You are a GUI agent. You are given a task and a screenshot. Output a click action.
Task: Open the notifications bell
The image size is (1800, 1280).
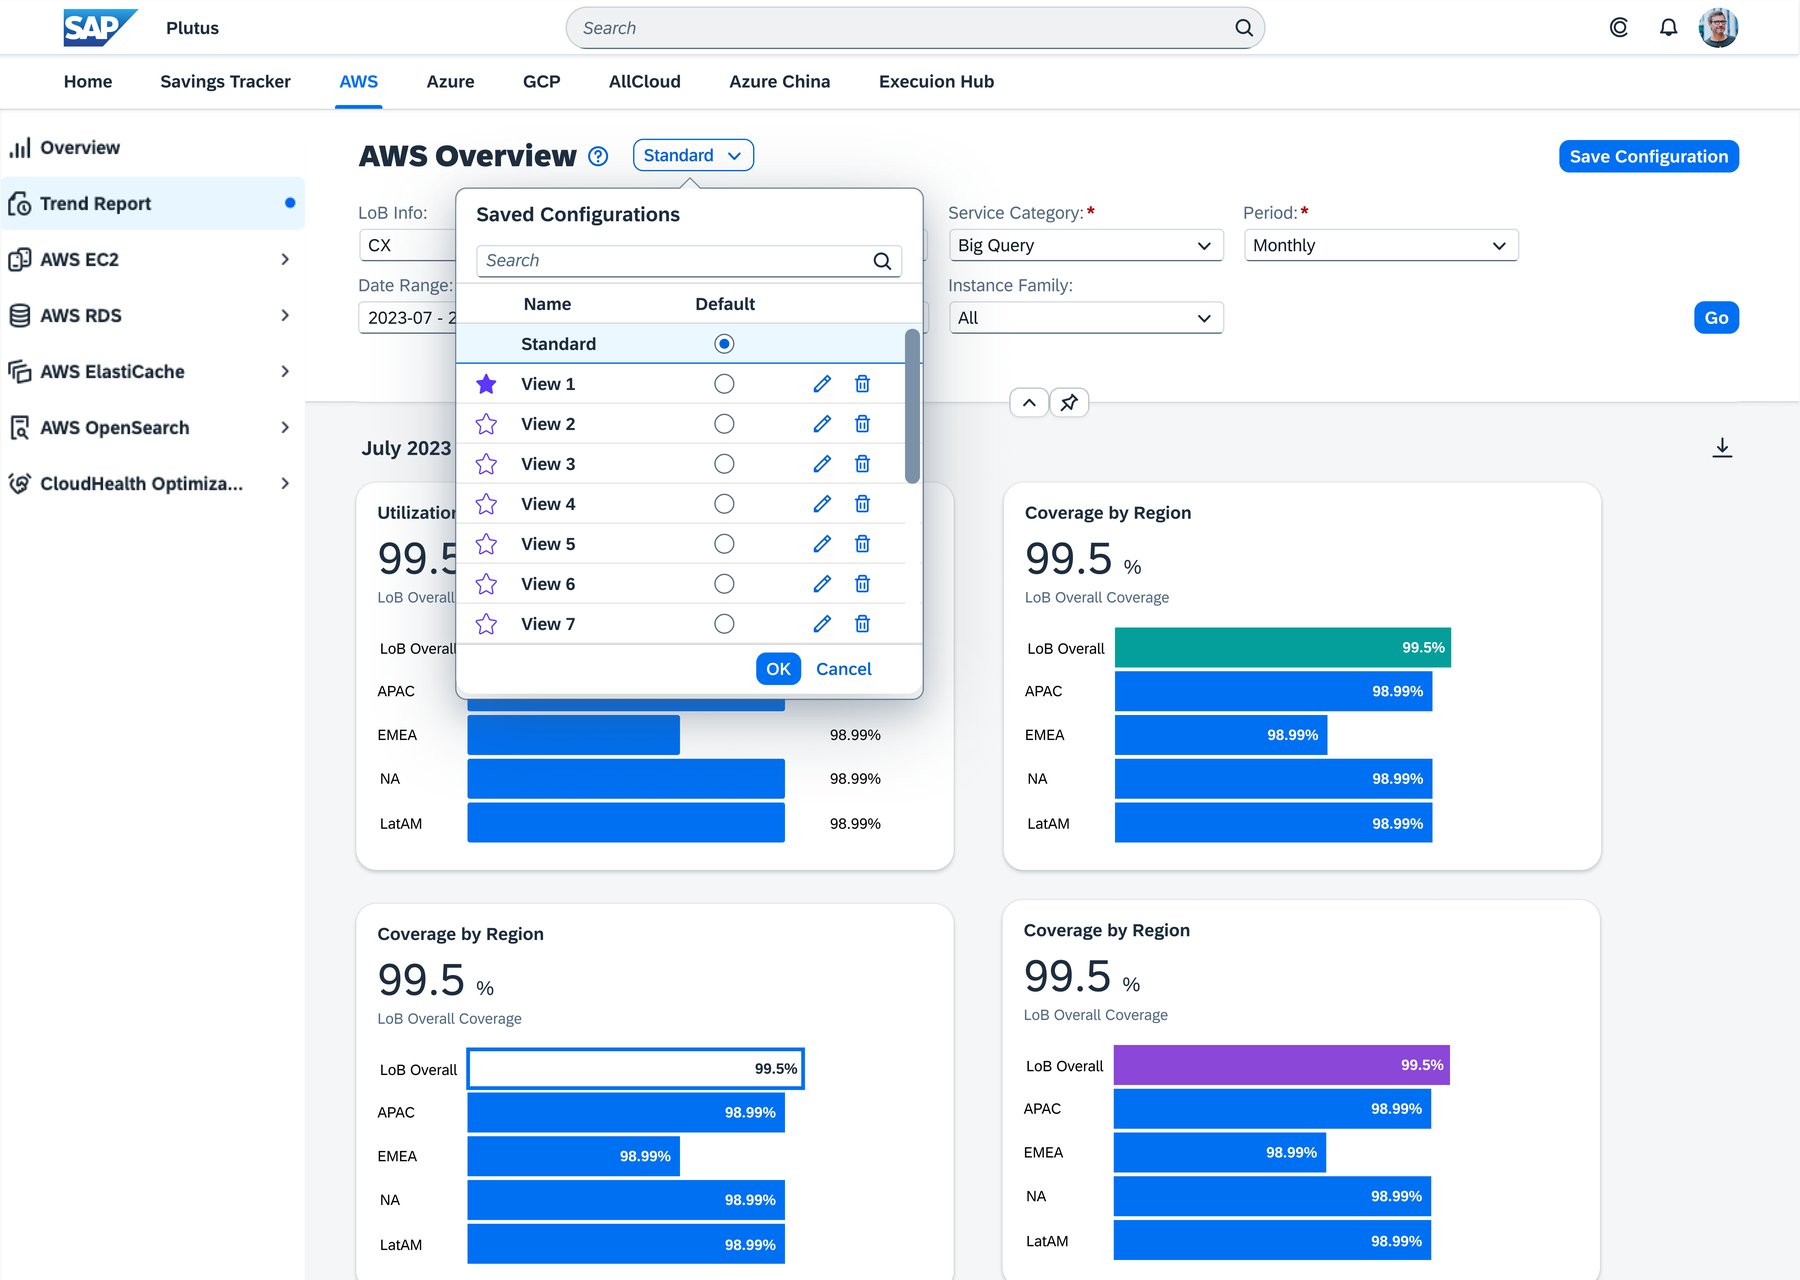pos(1668,28)
